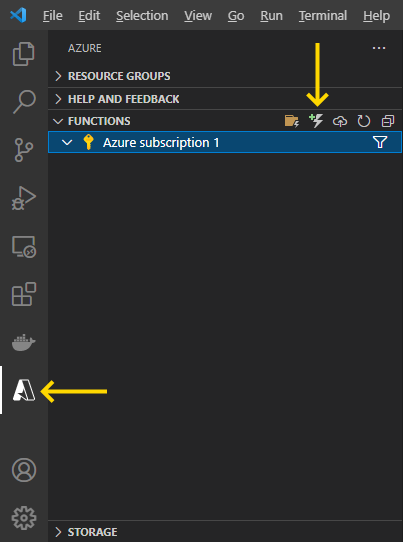403x542 pixels.
Task: Select the Azure icon in activity bar
Action: tap(24, 390)
